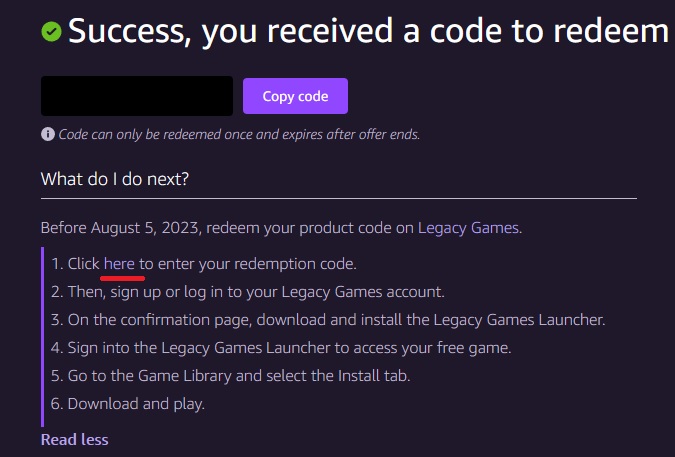Select the blacked-out redemption code field
This screenshot has width=675, height=457.
pos(137,96)
